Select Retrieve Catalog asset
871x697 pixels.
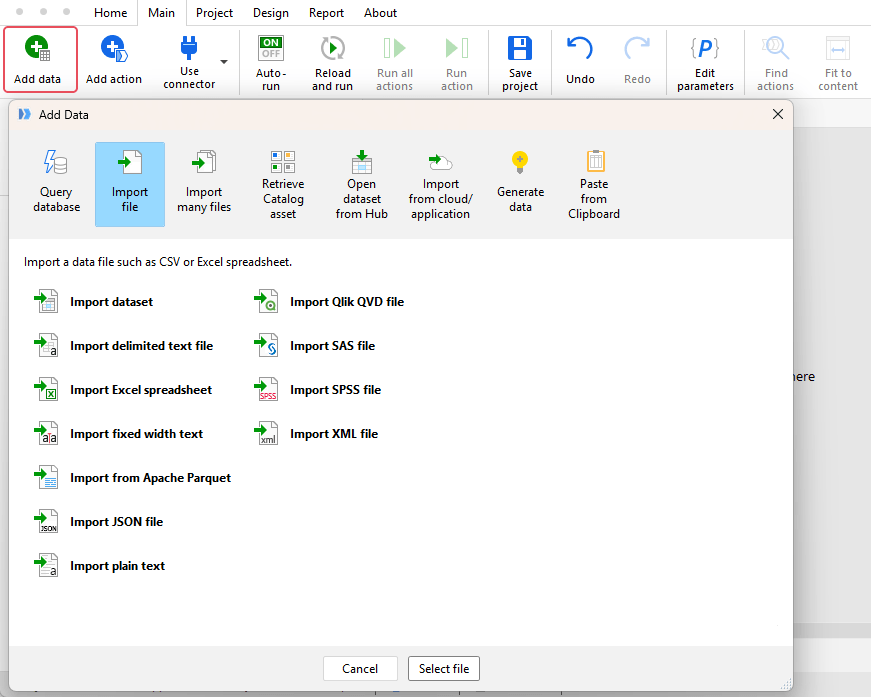point(283,184)
